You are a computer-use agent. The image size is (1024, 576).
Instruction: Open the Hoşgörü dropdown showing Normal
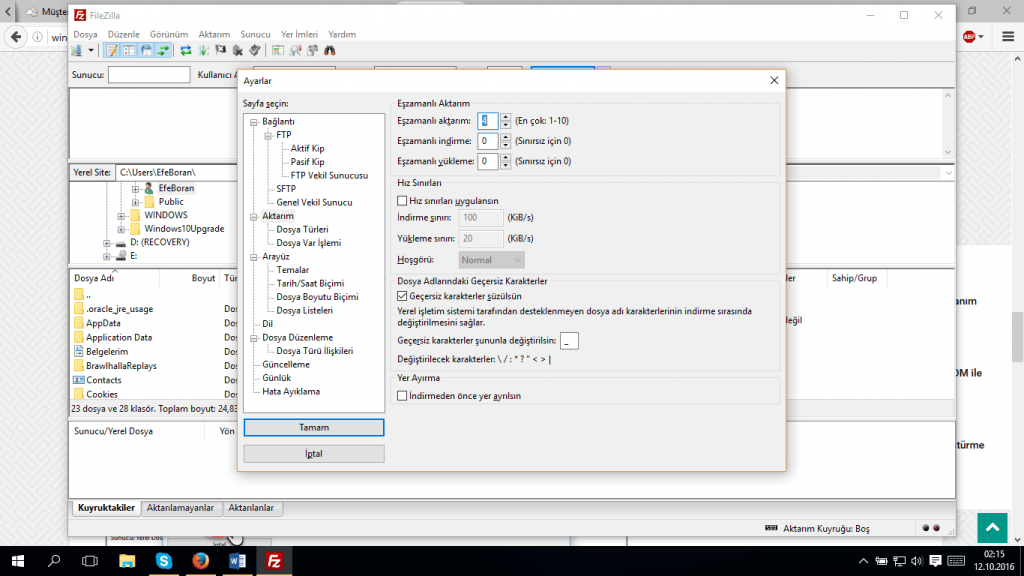pyautogui.click(x=491, y=260)
